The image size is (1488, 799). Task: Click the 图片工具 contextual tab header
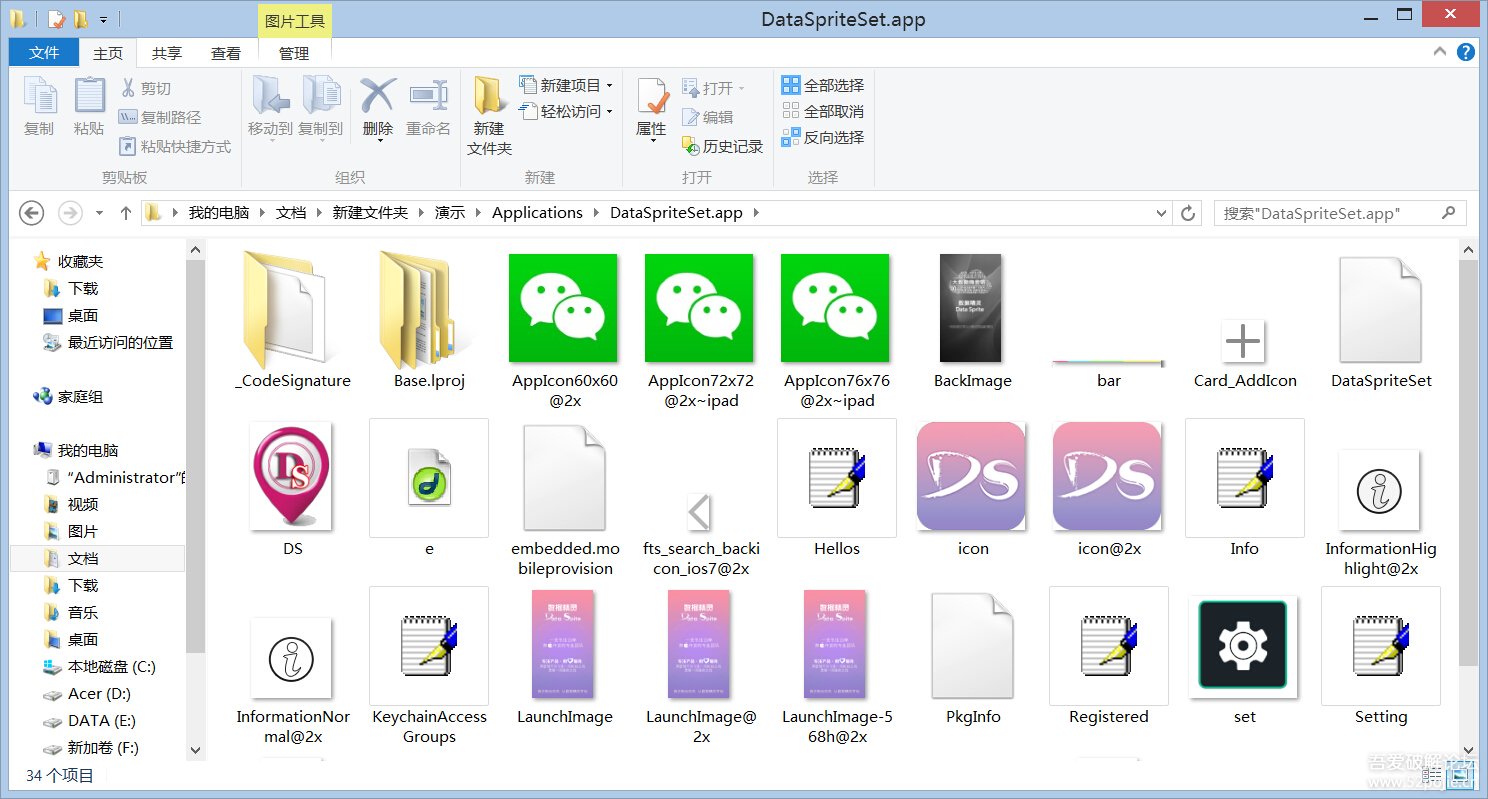click(294, 21)
